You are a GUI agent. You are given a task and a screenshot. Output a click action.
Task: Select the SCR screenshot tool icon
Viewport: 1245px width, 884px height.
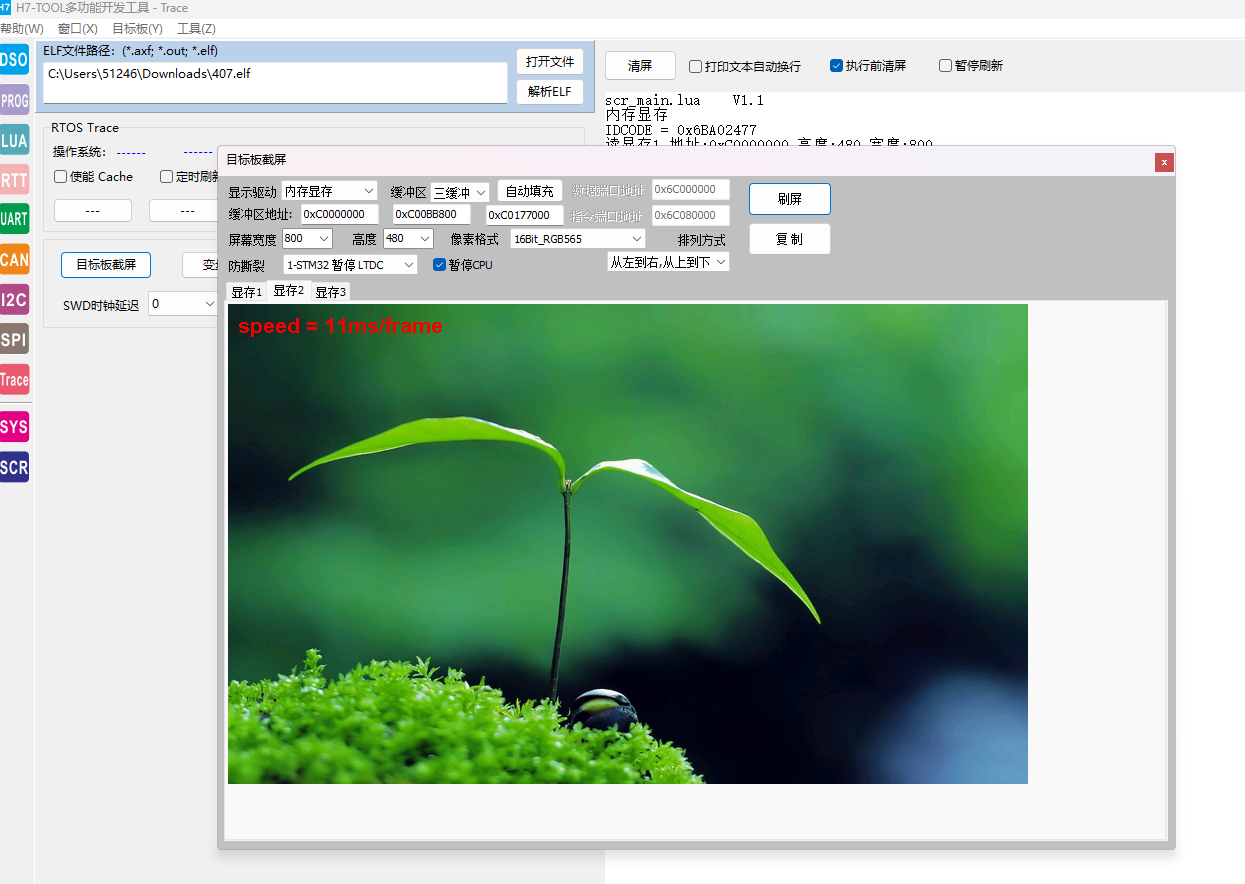14,467
